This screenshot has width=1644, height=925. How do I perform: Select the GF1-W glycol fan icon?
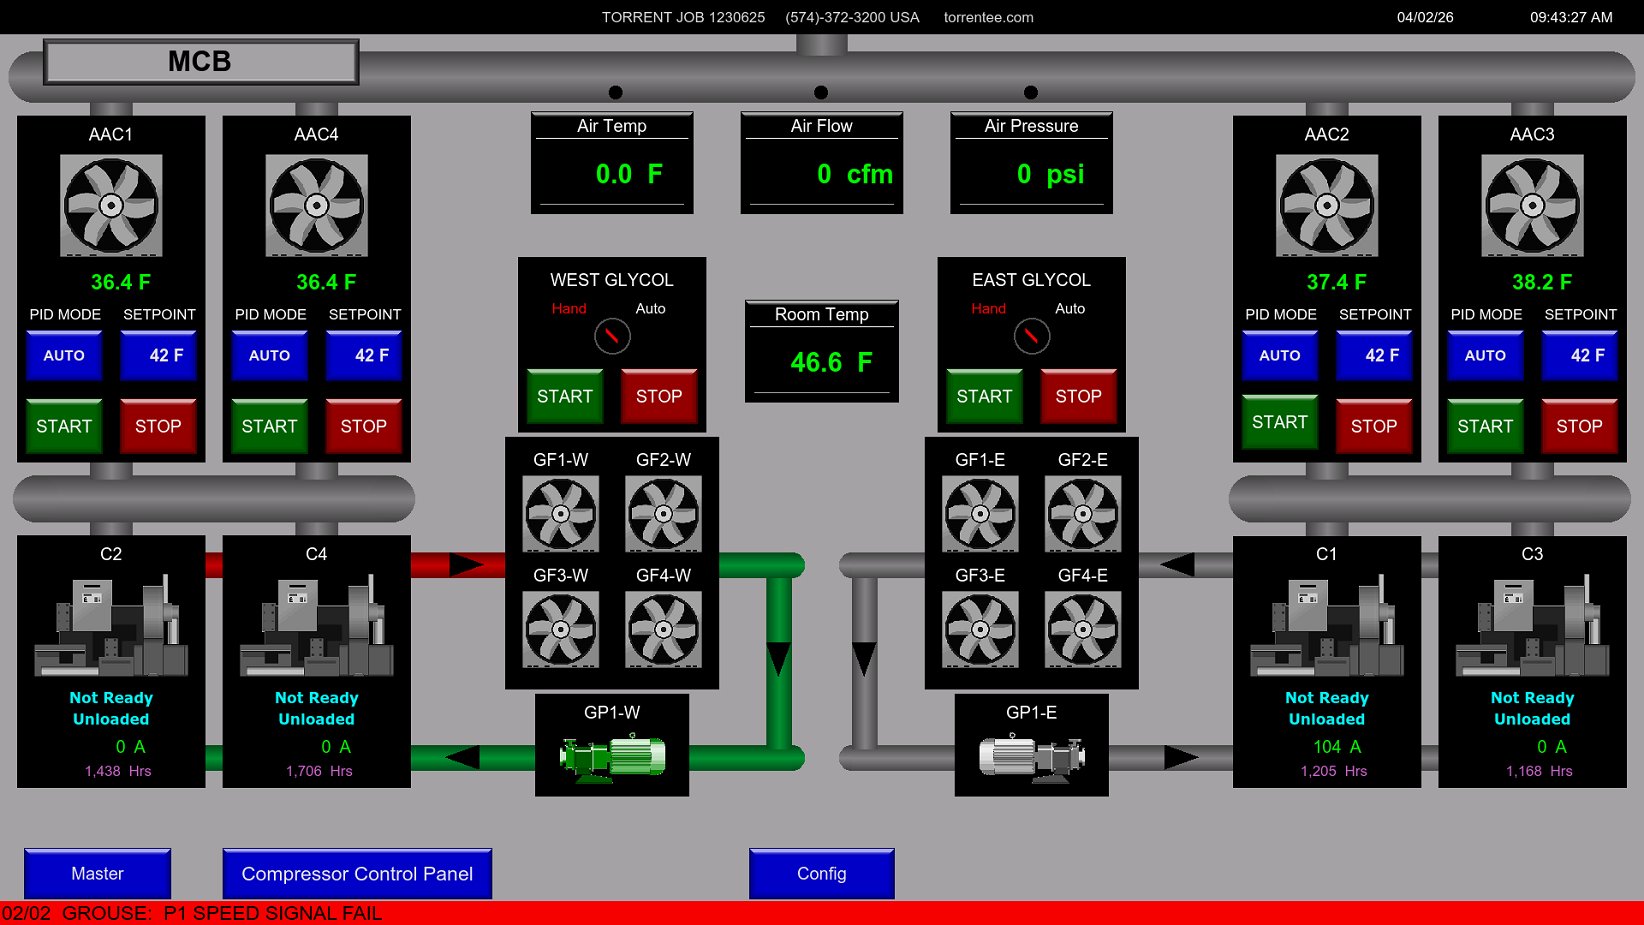561,514
